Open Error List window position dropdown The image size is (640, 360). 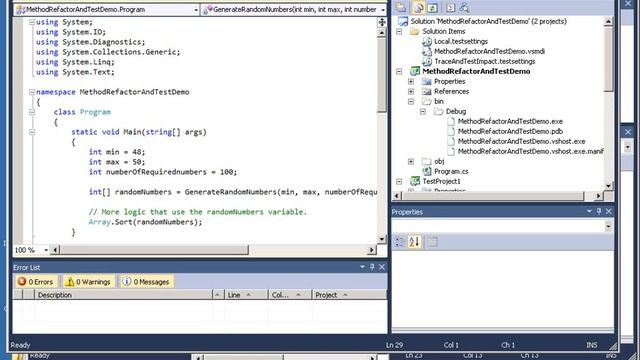pyautogui.click(x=362, y=267)
